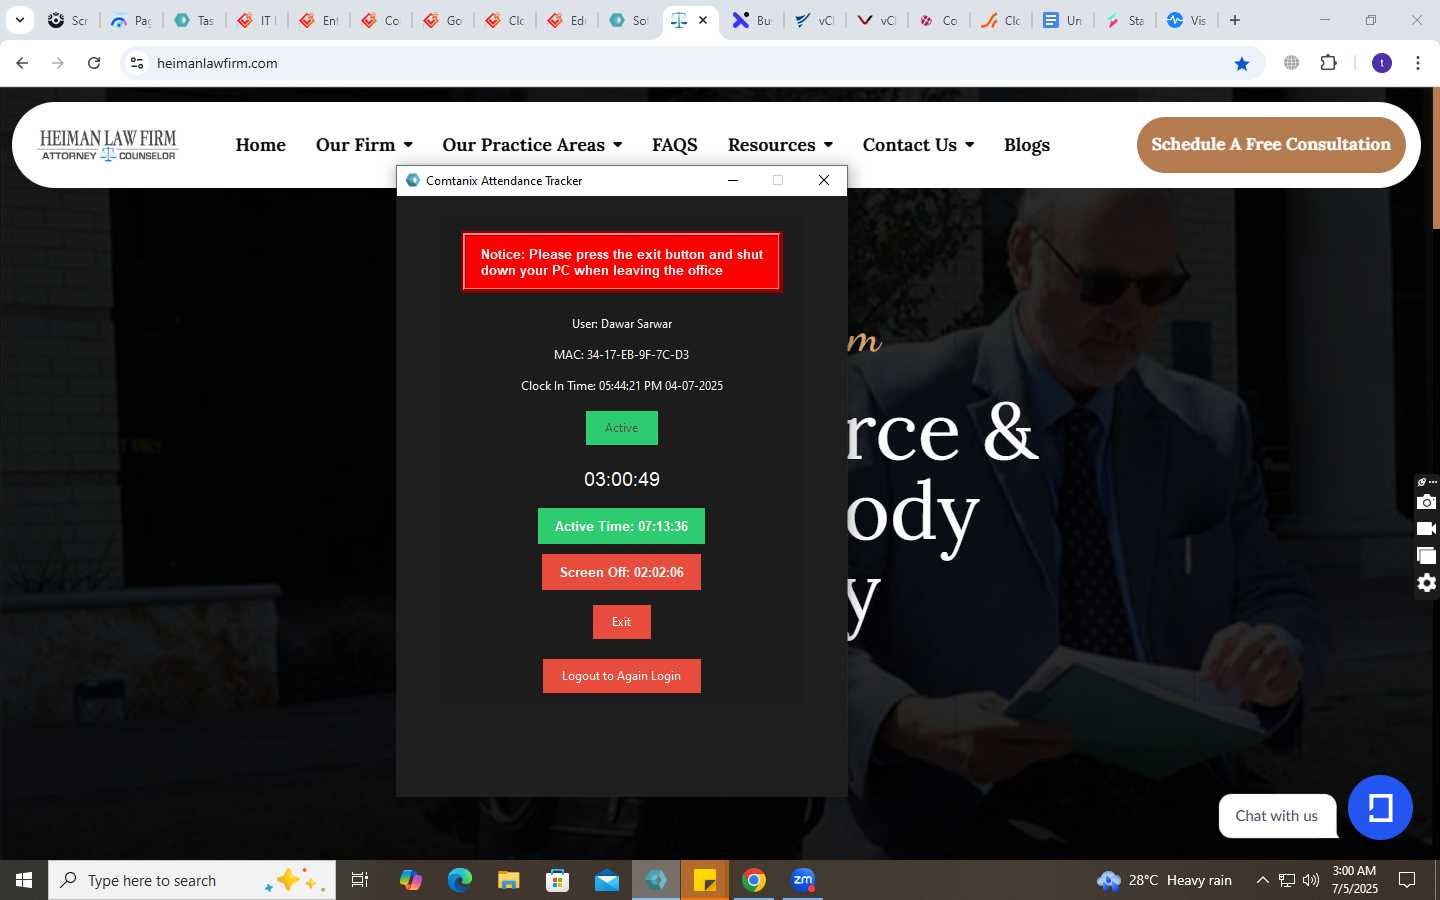Open the FAQS page

click(x=675, y=145)
